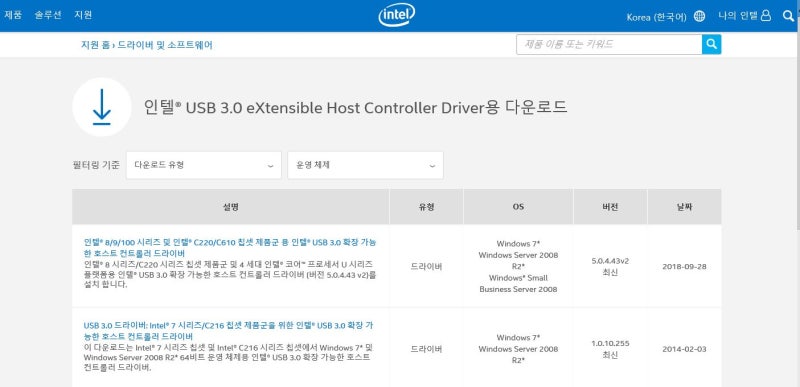Click the 버전 column header
The width and height of the screenshot is (800, 387).
point(610,207)
